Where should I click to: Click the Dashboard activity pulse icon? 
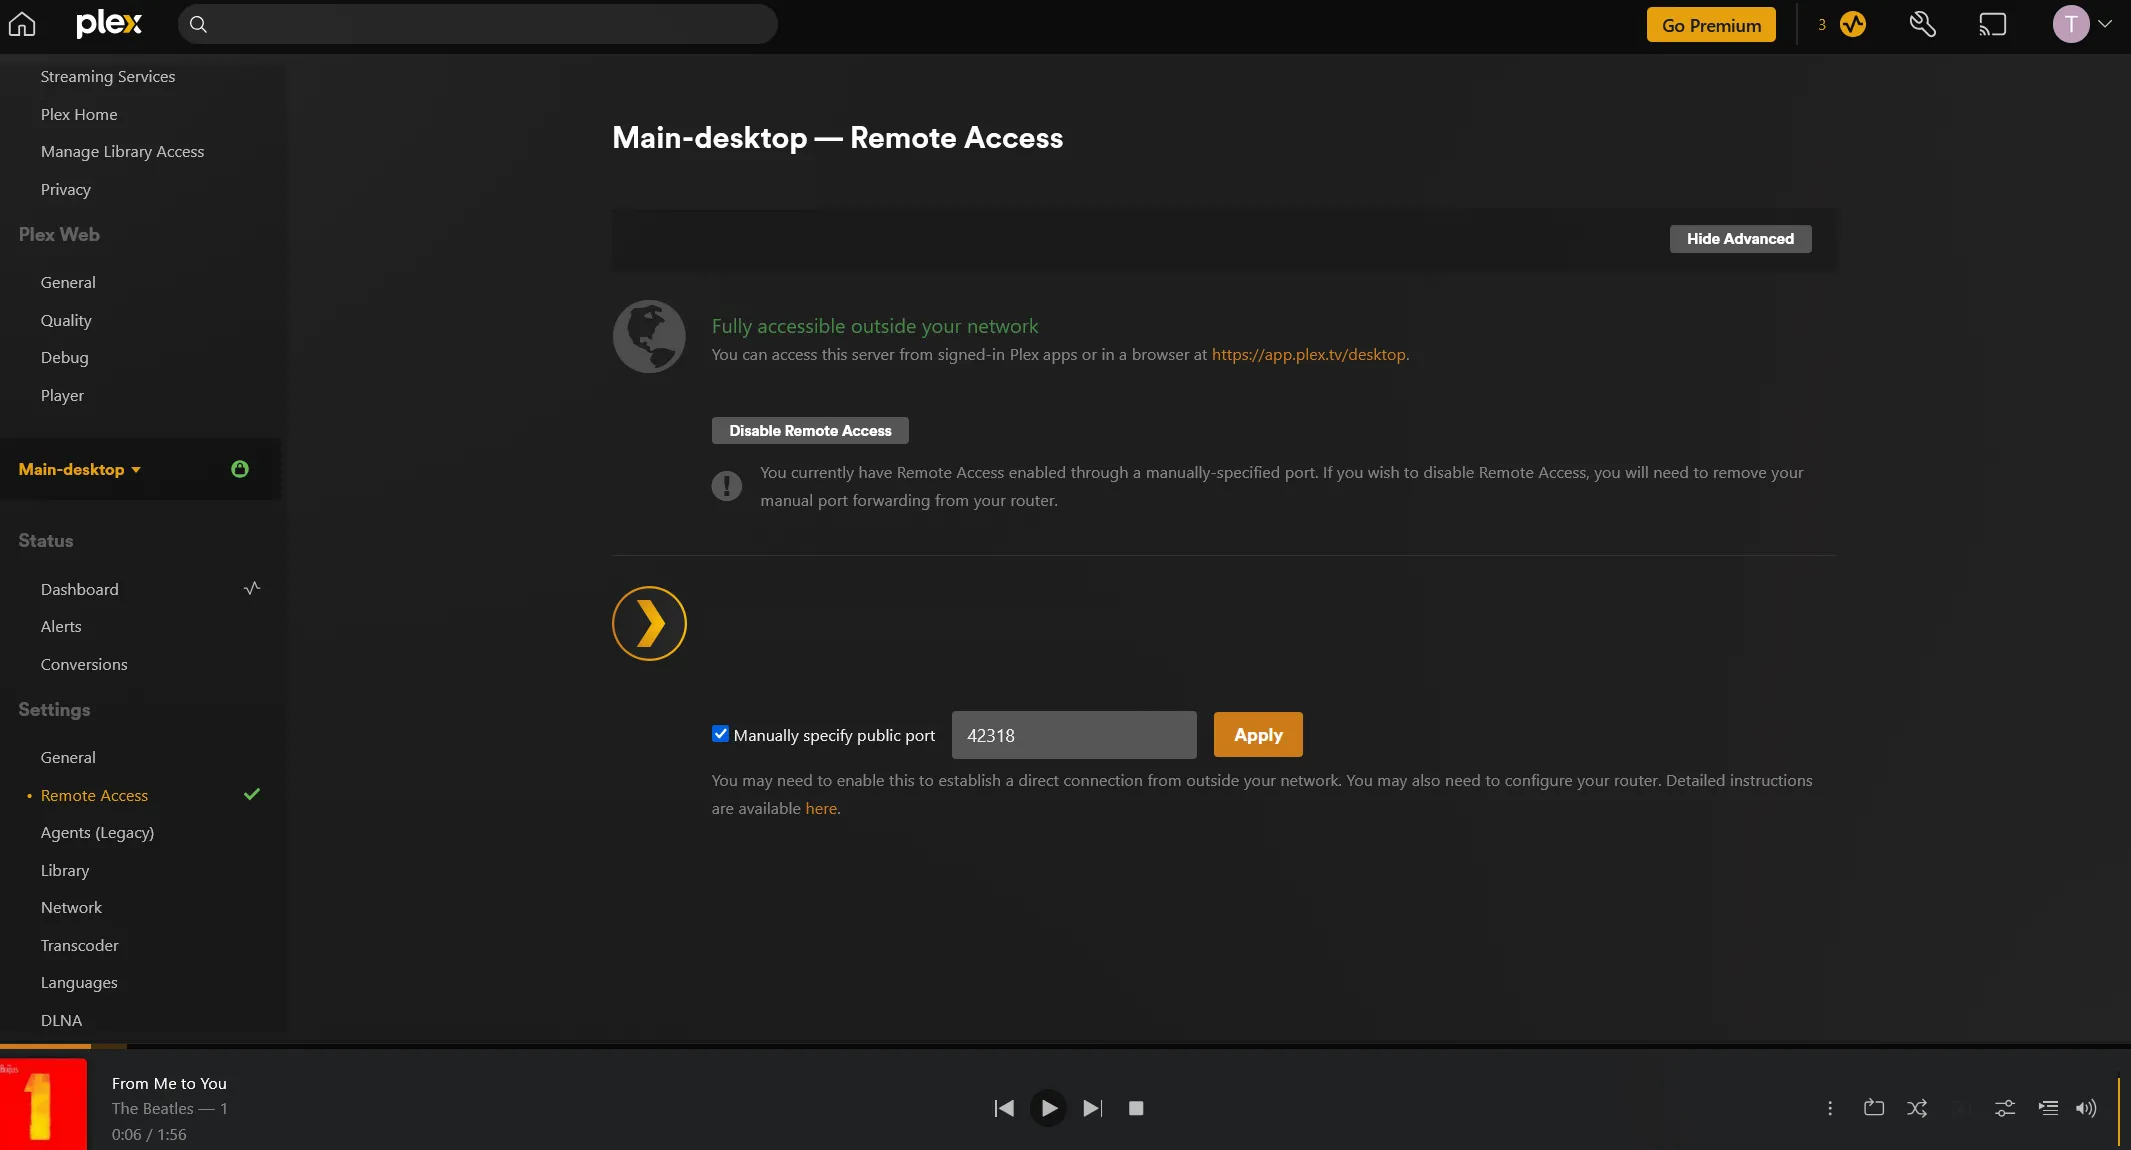pos(252,588)
